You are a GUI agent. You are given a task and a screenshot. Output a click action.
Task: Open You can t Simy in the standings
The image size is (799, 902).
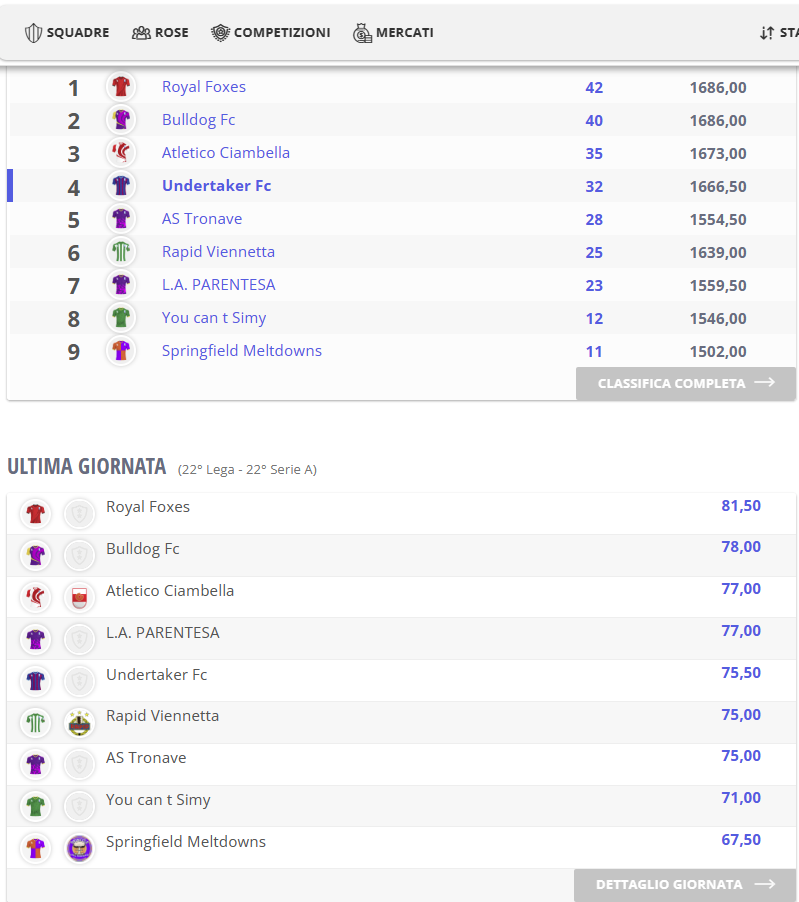click(x=214, y=318)
